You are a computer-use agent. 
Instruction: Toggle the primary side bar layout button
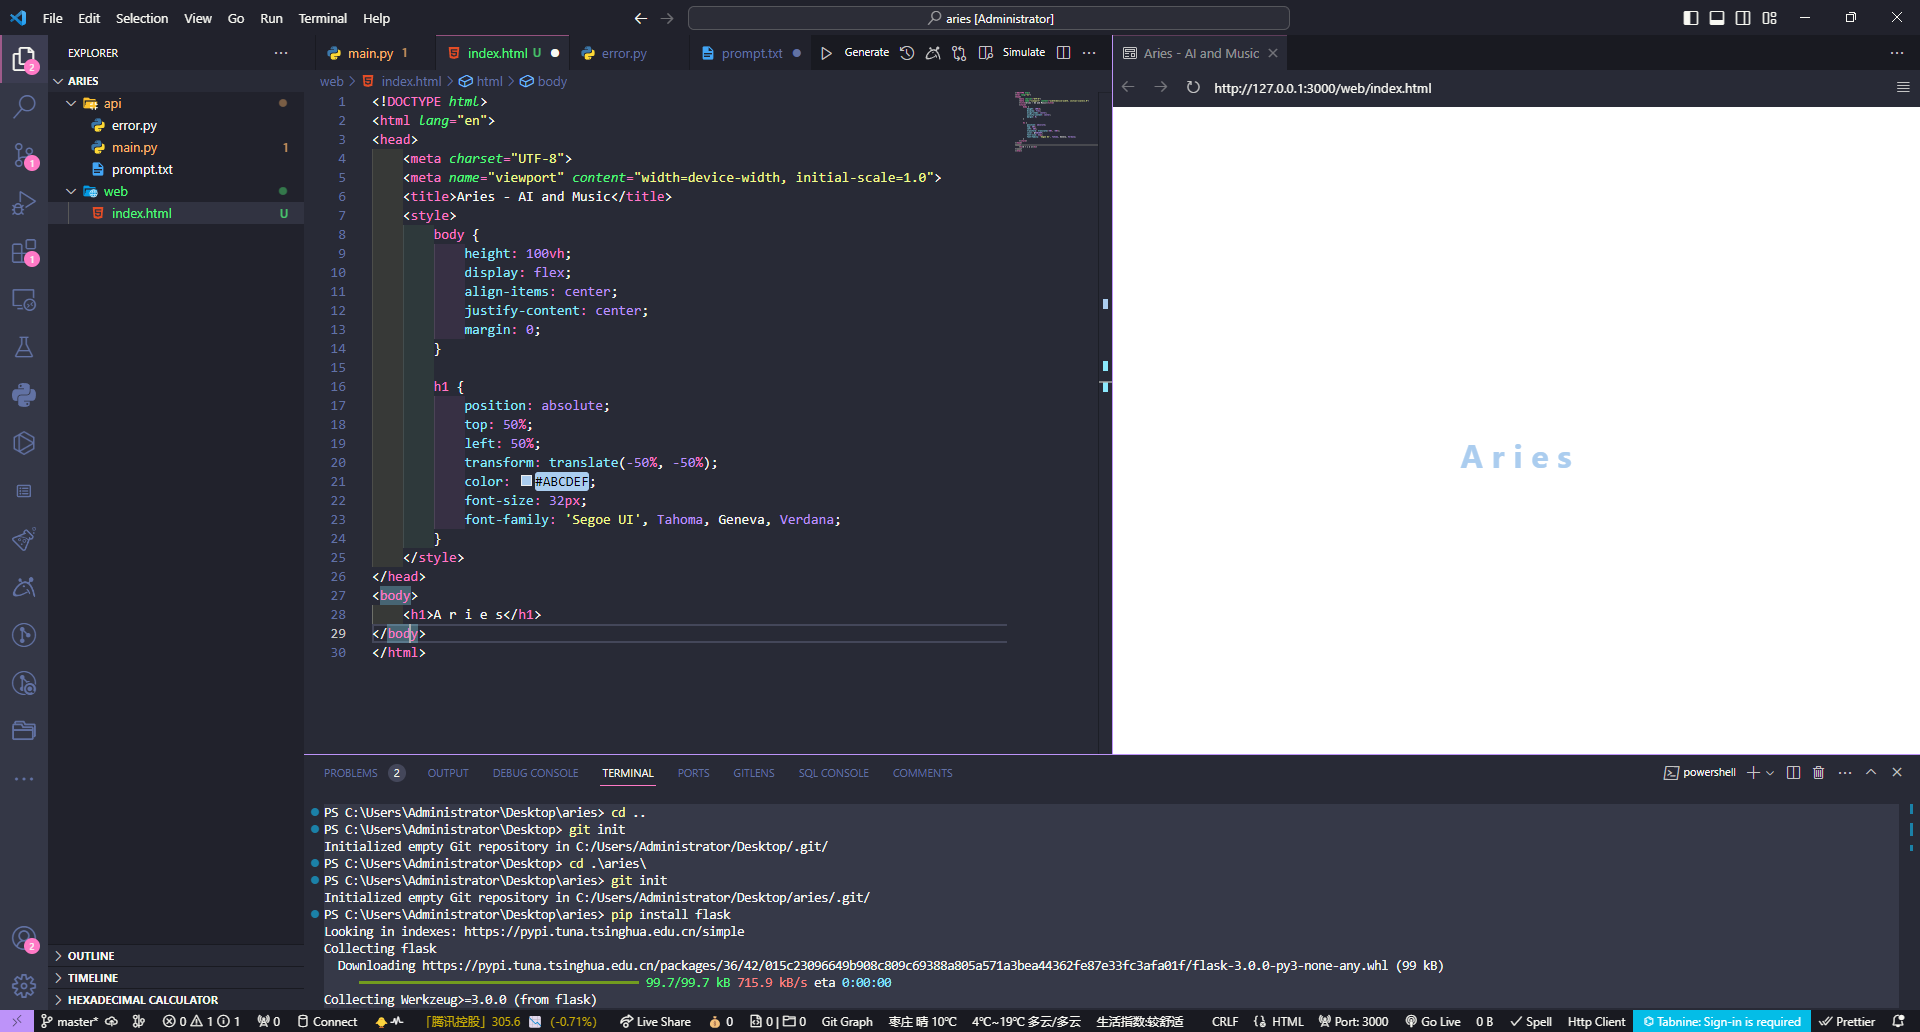pos(1691,18)
